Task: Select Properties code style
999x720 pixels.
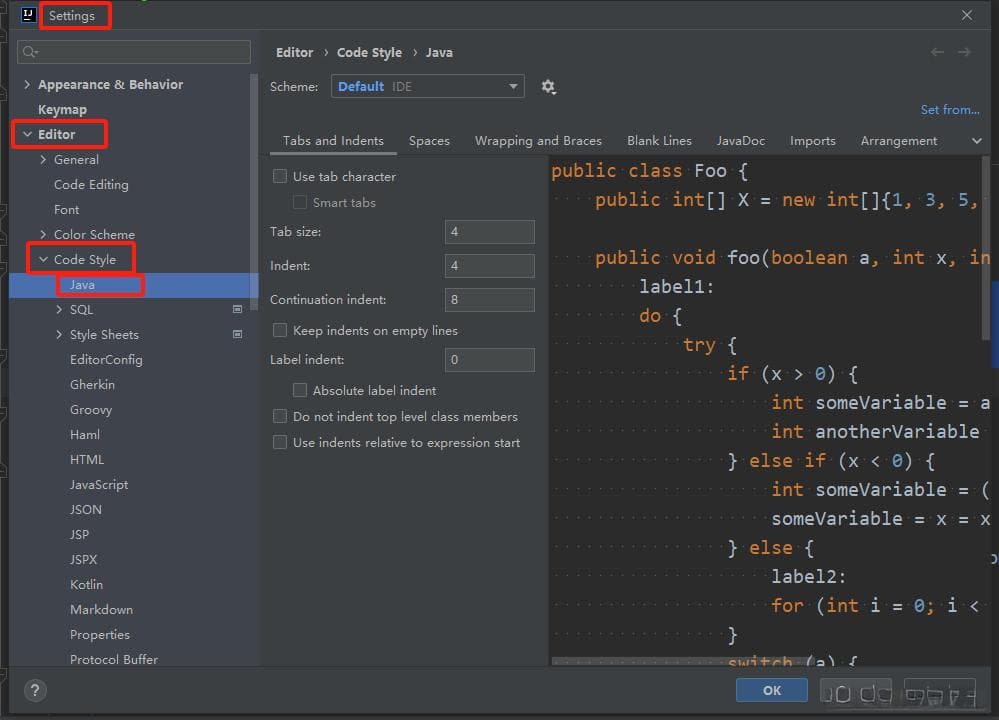Action: [99, 634]
